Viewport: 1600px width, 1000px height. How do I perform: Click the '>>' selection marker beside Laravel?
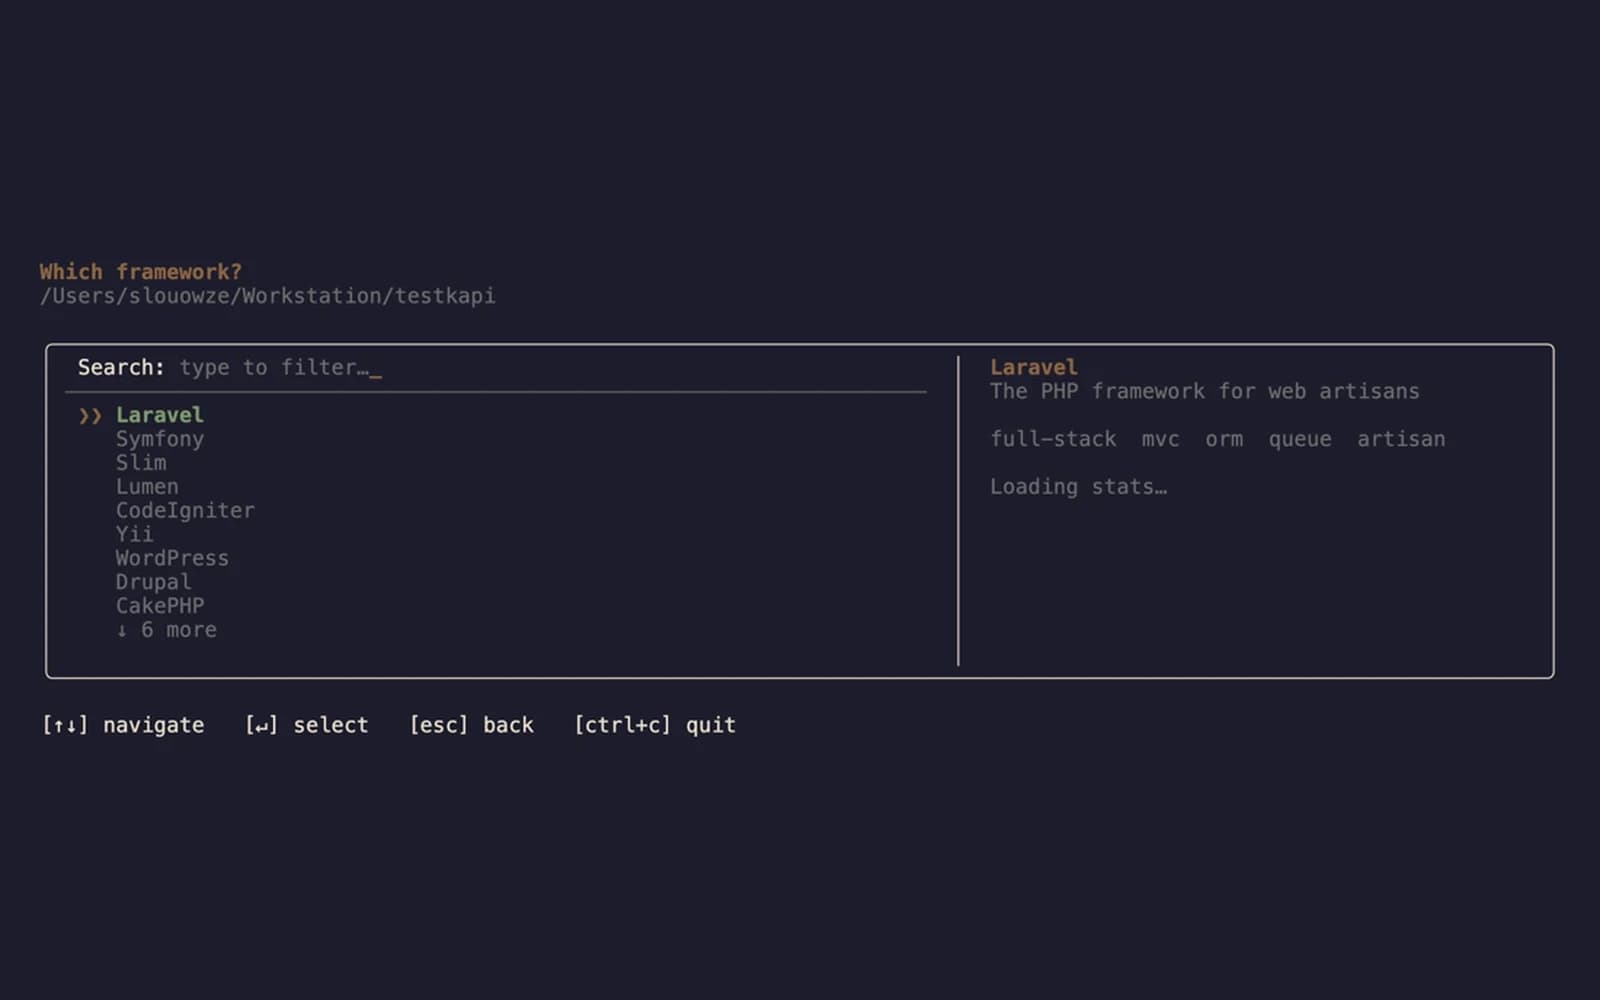point(90,415)
